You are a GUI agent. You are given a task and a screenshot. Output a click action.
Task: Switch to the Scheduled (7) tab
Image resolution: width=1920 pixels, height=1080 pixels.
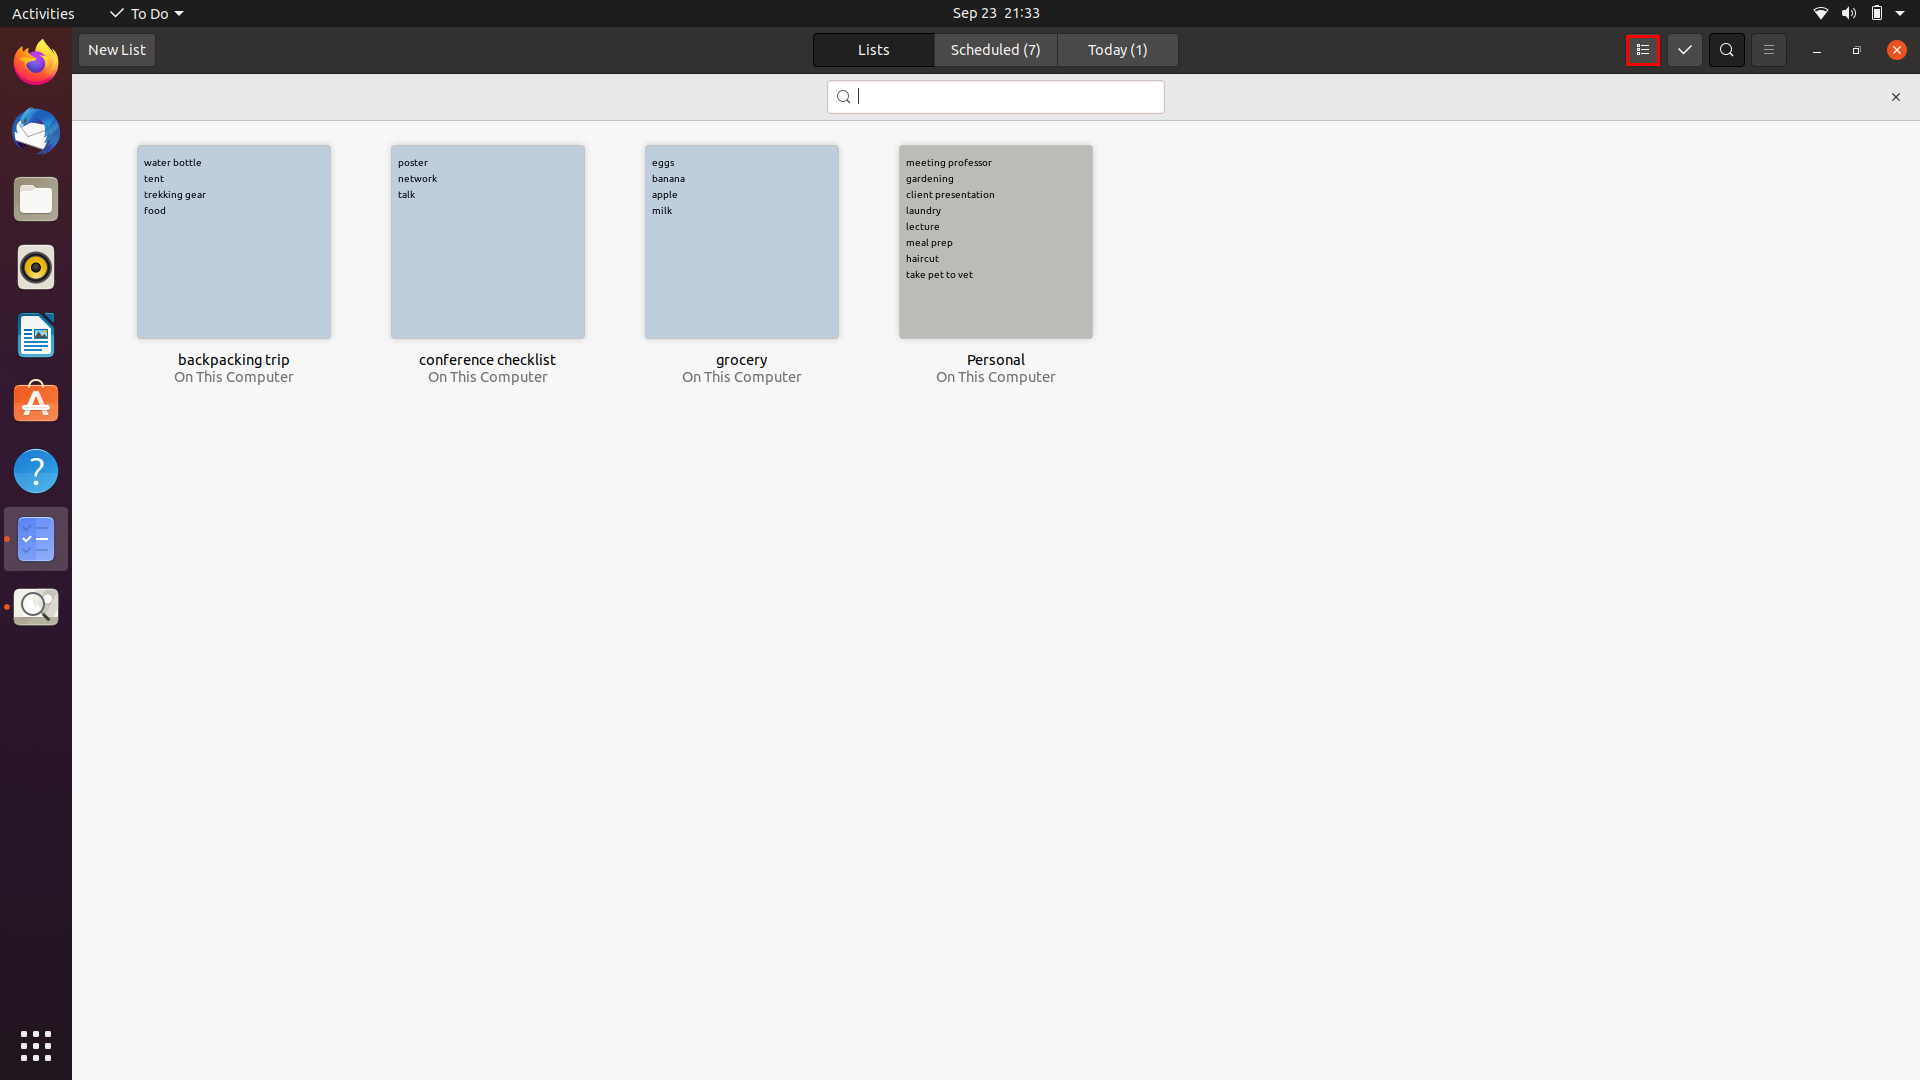tap(995, 50)
